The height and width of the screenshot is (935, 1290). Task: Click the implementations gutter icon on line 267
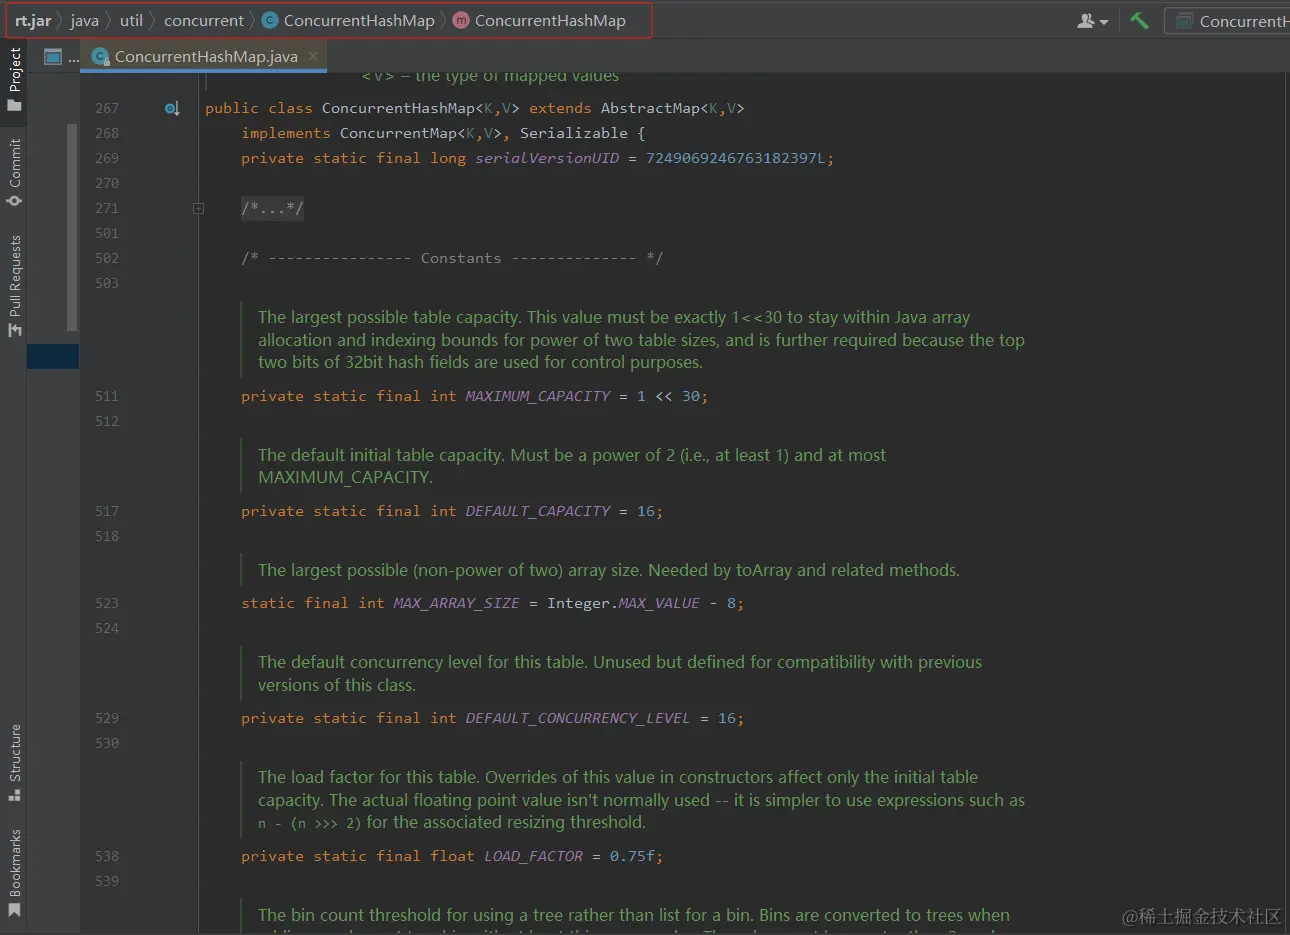coord(172,108)
